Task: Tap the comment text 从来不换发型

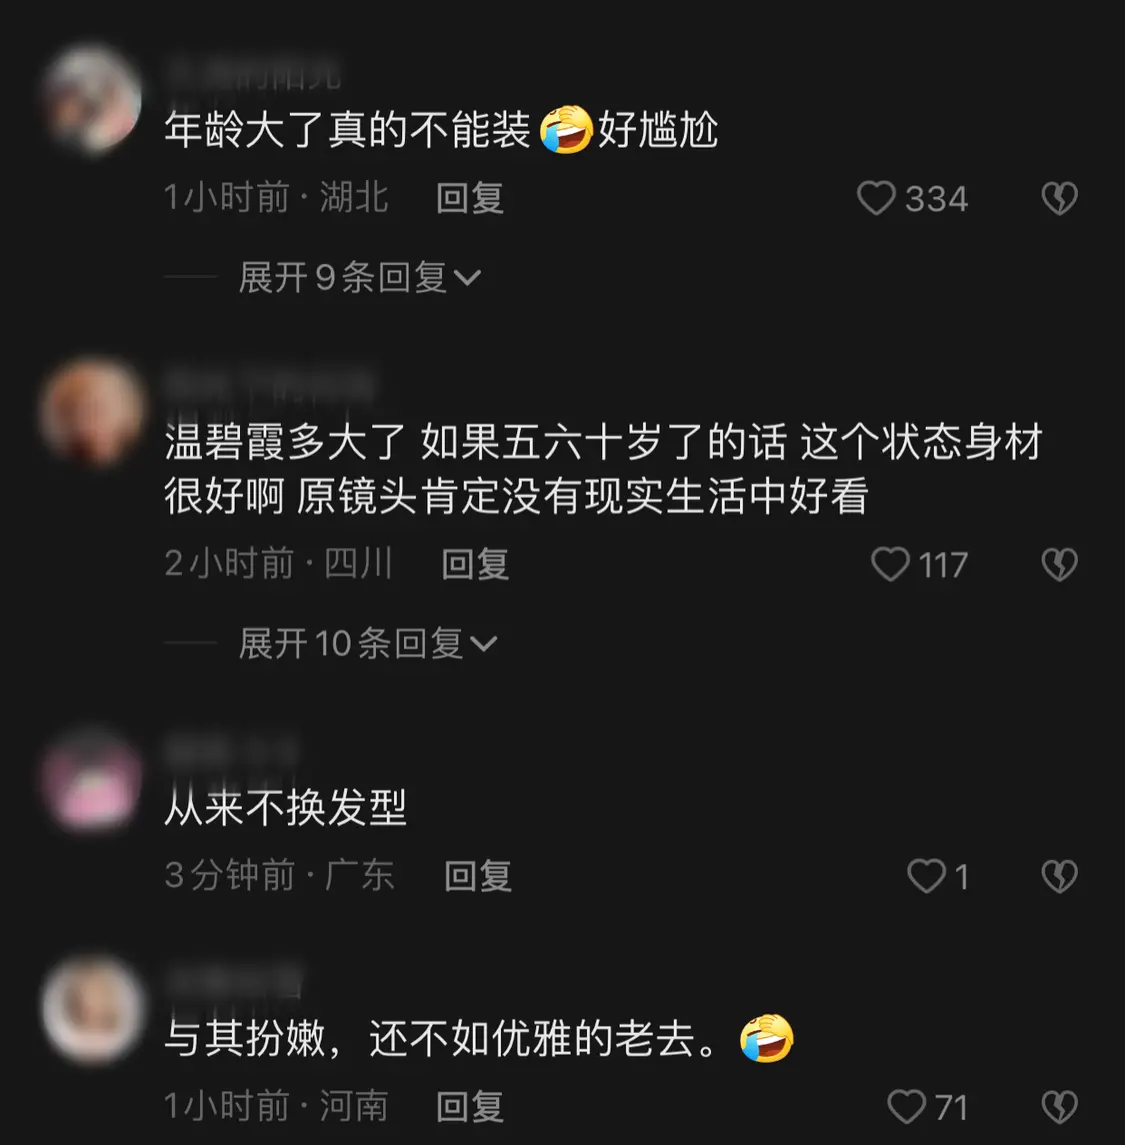Action: tap(285, 808)
